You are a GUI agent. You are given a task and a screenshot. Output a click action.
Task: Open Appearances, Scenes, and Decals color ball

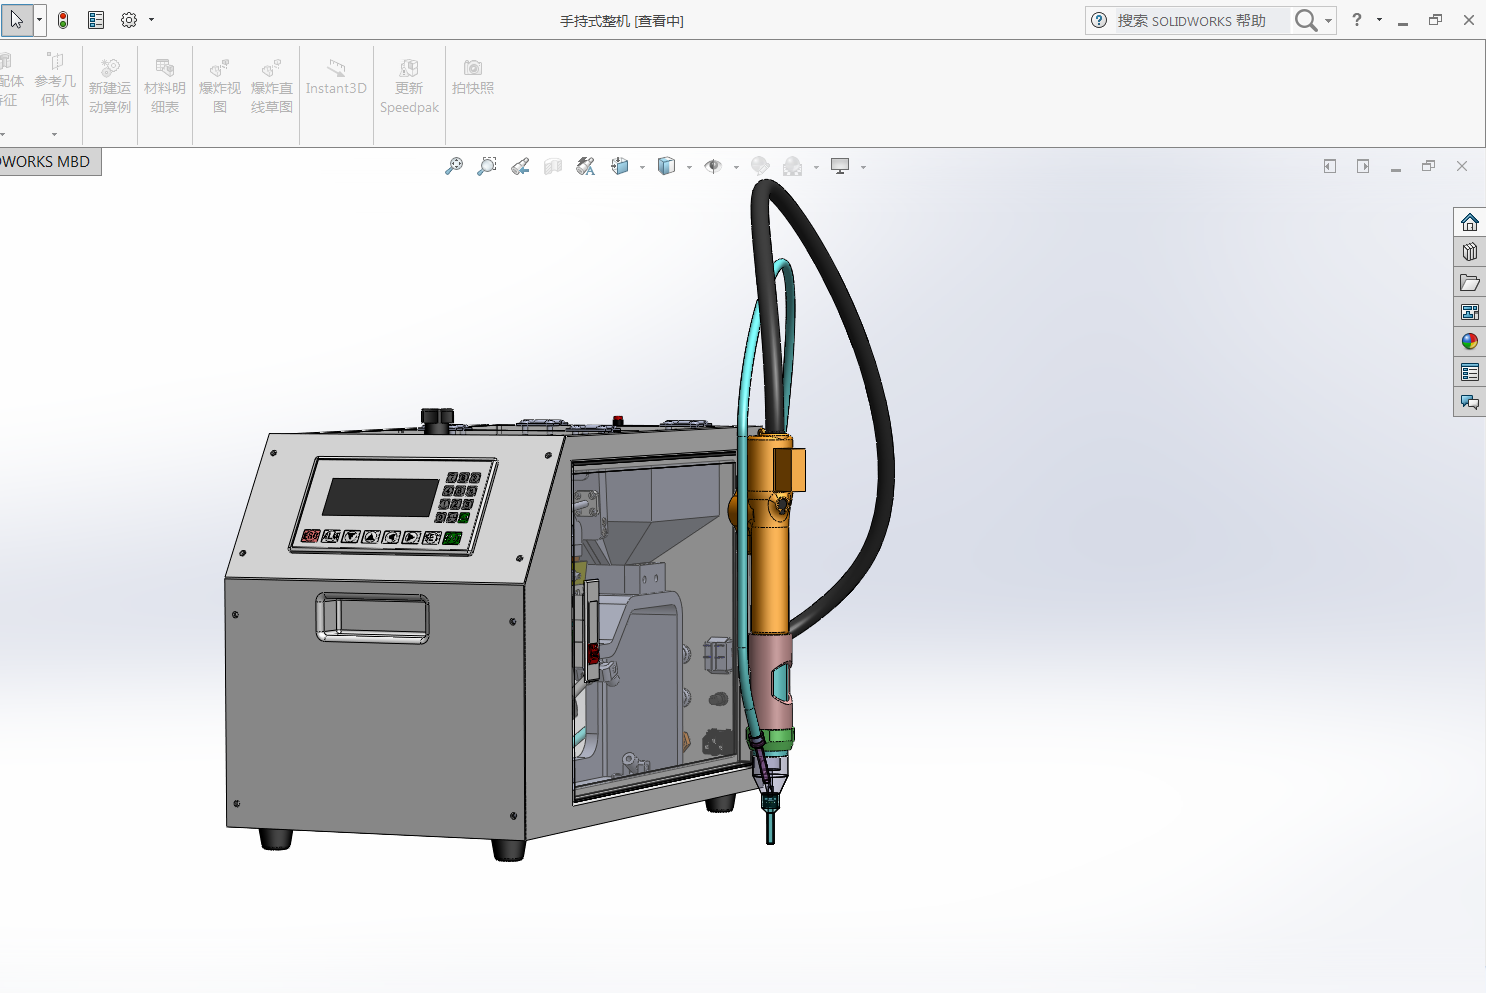(x=1469, y=342)
